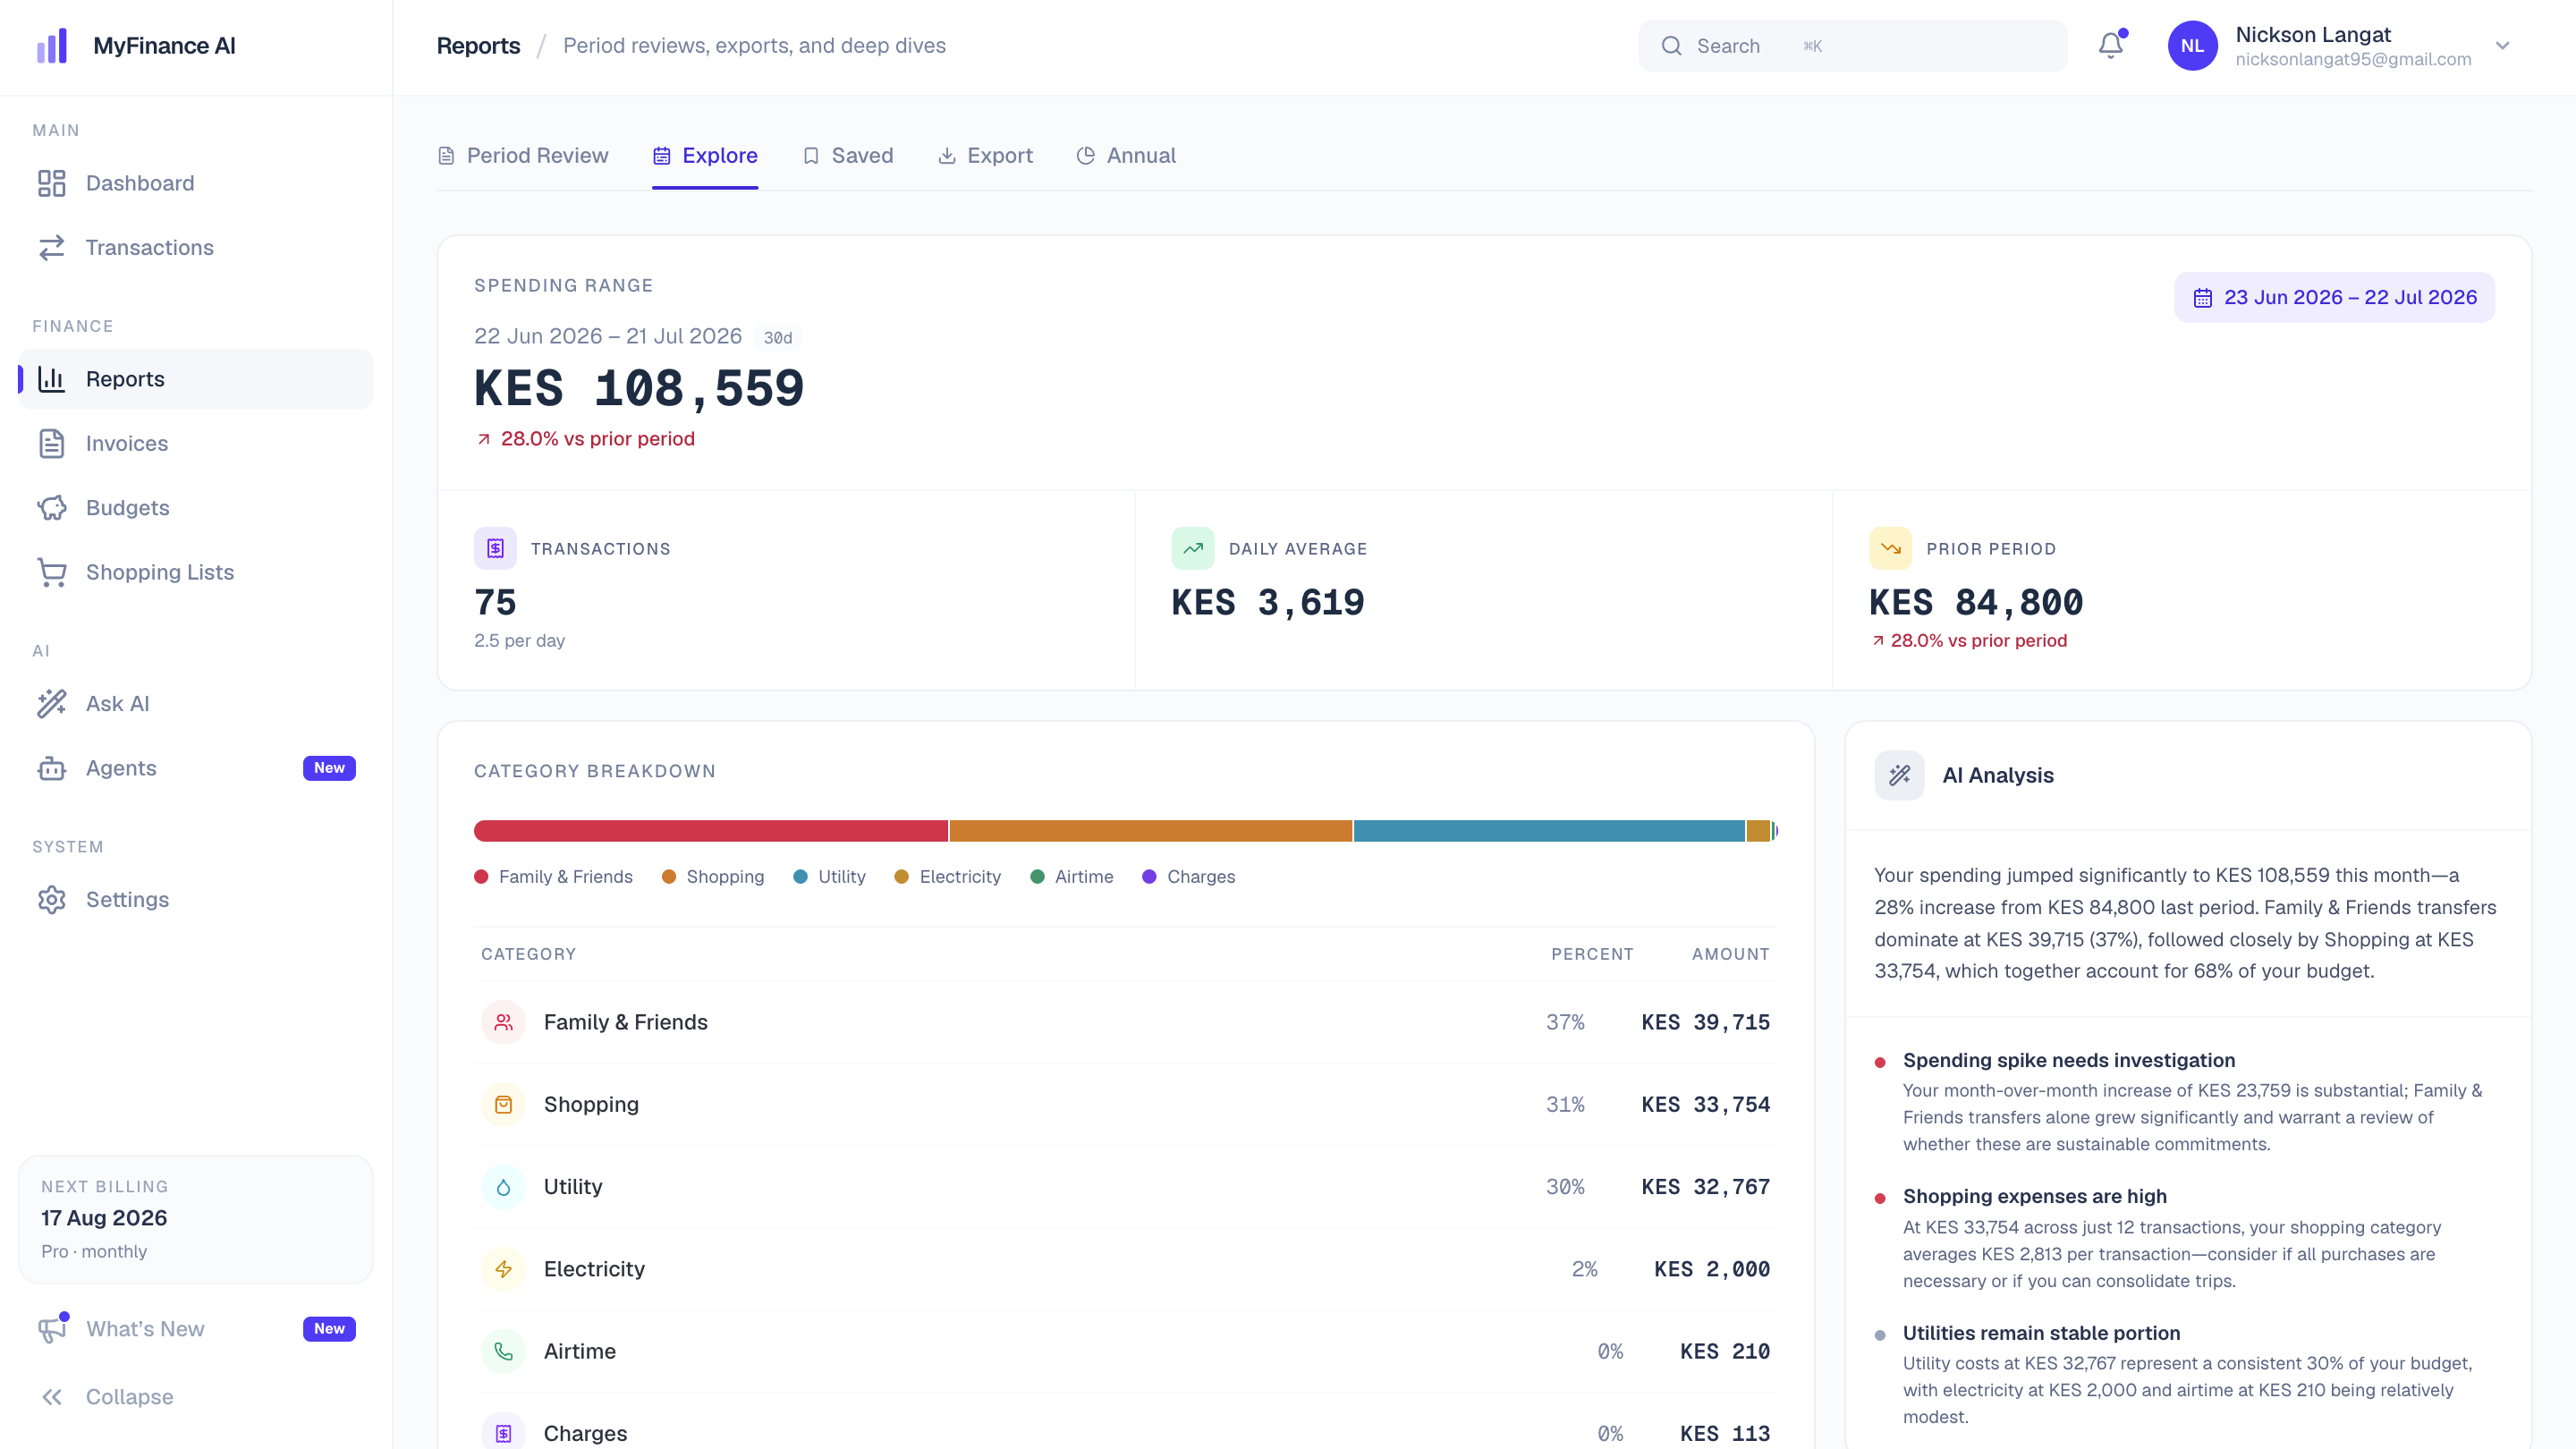Click the Electricity lightning bolt icon

tap(503, 1269)
